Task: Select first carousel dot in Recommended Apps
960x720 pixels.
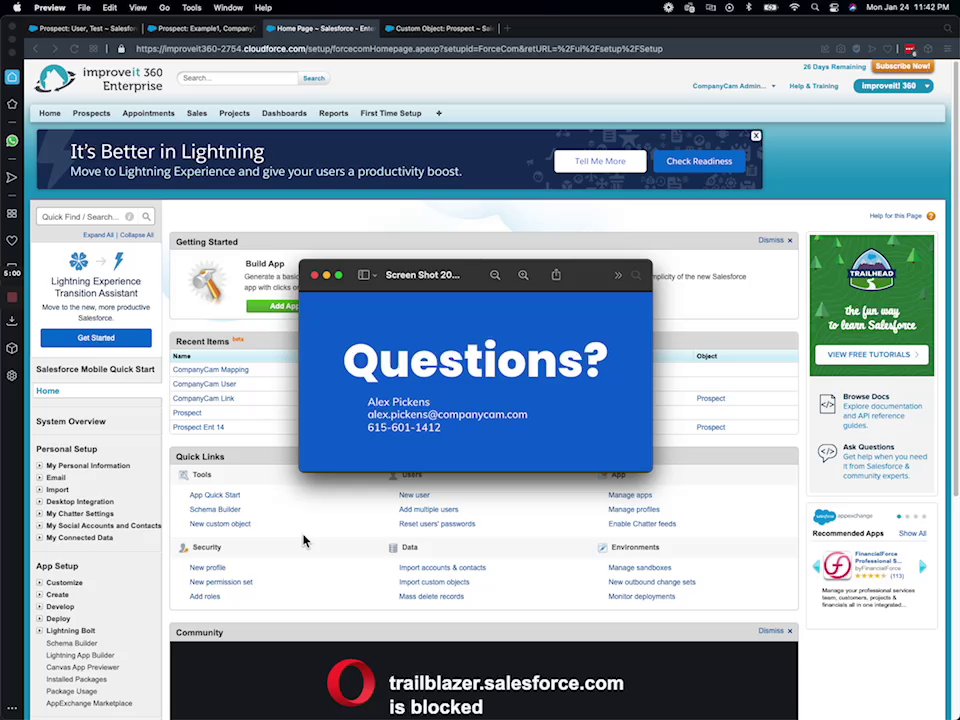Action: click(899, 517)
